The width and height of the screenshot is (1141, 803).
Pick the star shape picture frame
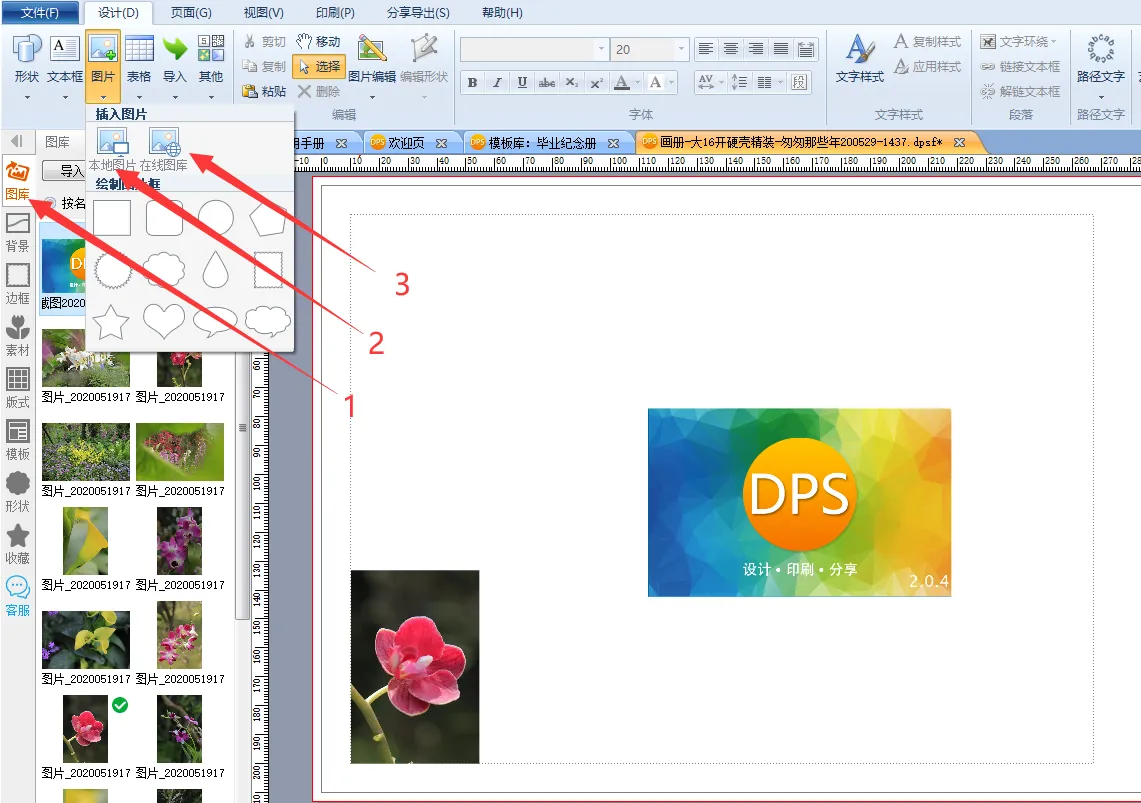[112, 321]
